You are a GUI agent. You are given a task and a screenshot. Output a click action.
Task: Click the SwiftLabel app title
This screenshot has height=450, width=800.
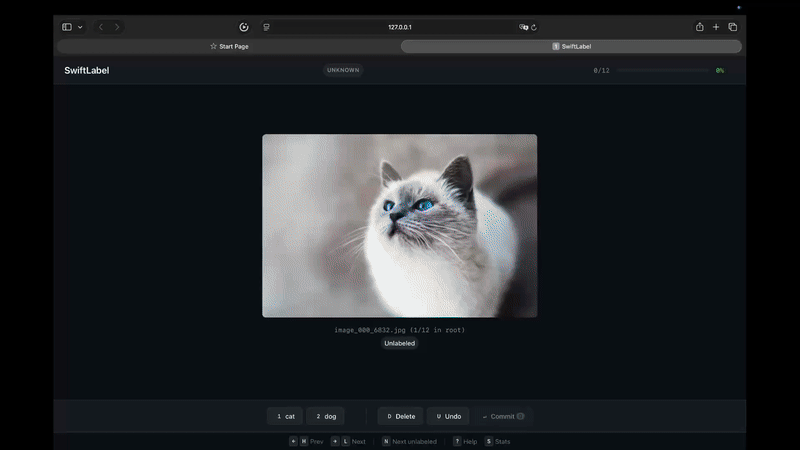pyautogui.click(x=87, y=70)
